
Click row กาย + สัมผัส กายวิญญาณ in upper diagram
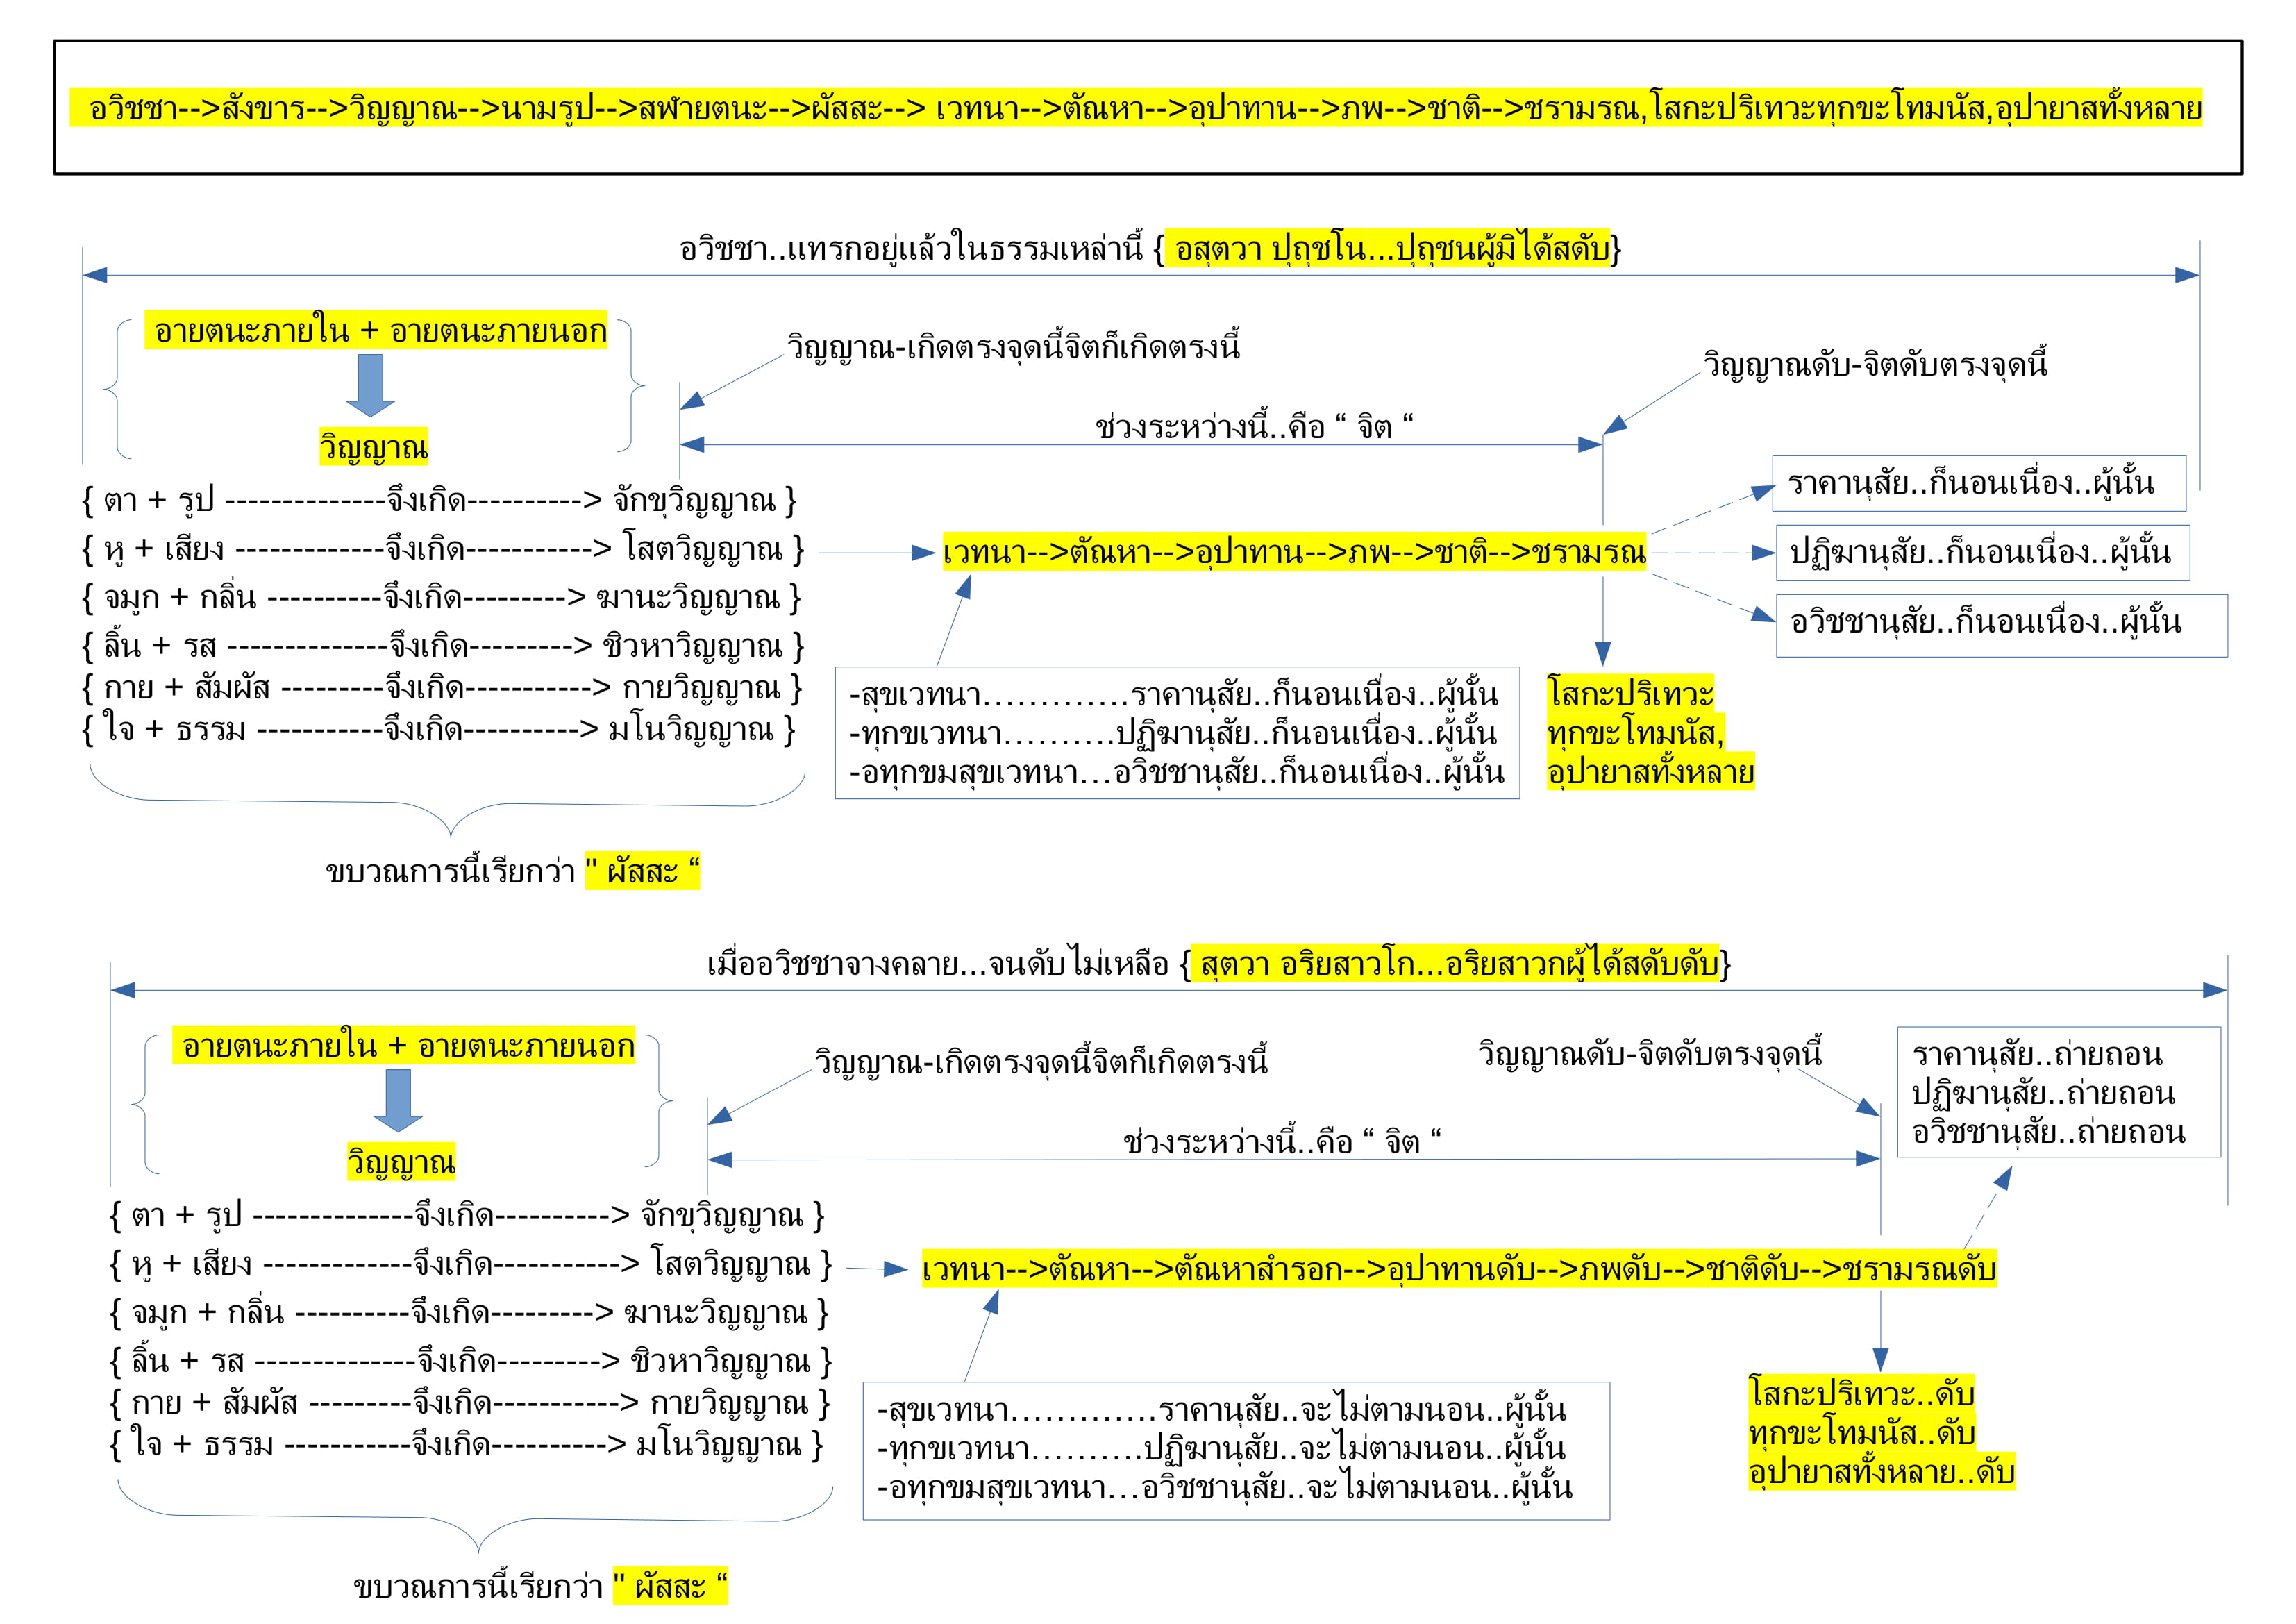pyautogui.click(x=442, y=688)
